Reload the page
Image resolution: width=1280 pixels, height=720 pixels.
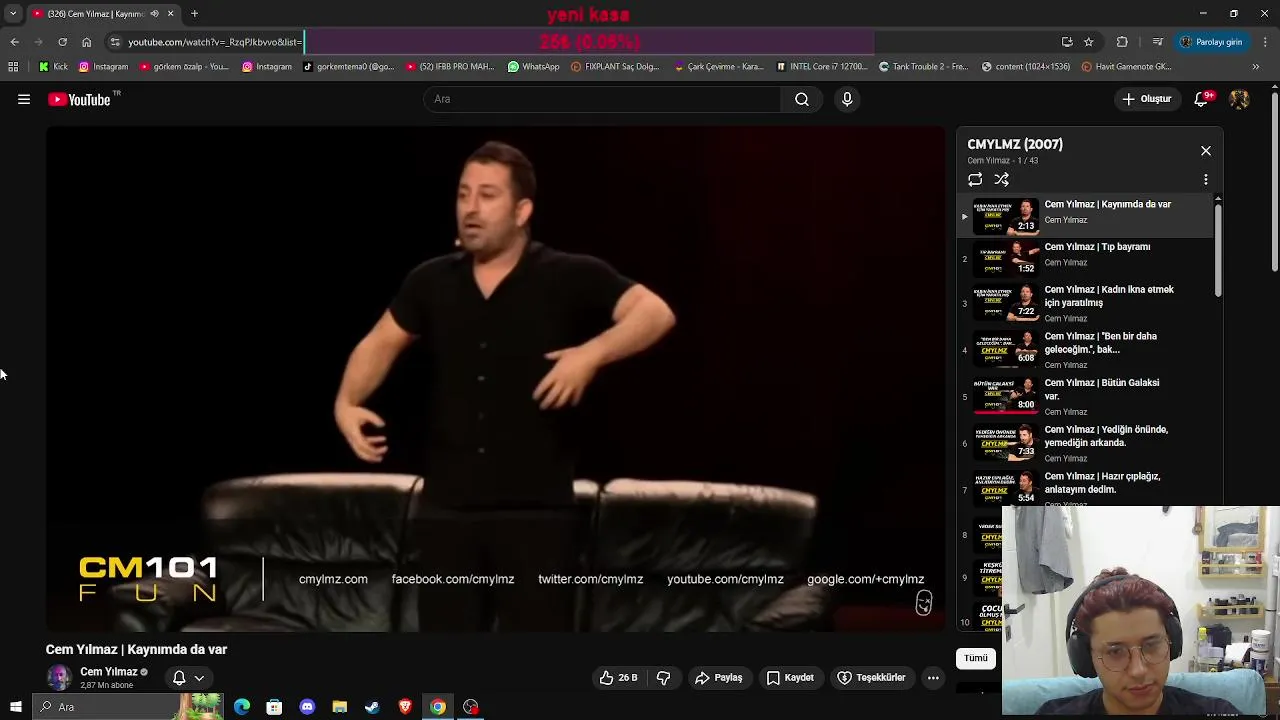pos(62,42)
